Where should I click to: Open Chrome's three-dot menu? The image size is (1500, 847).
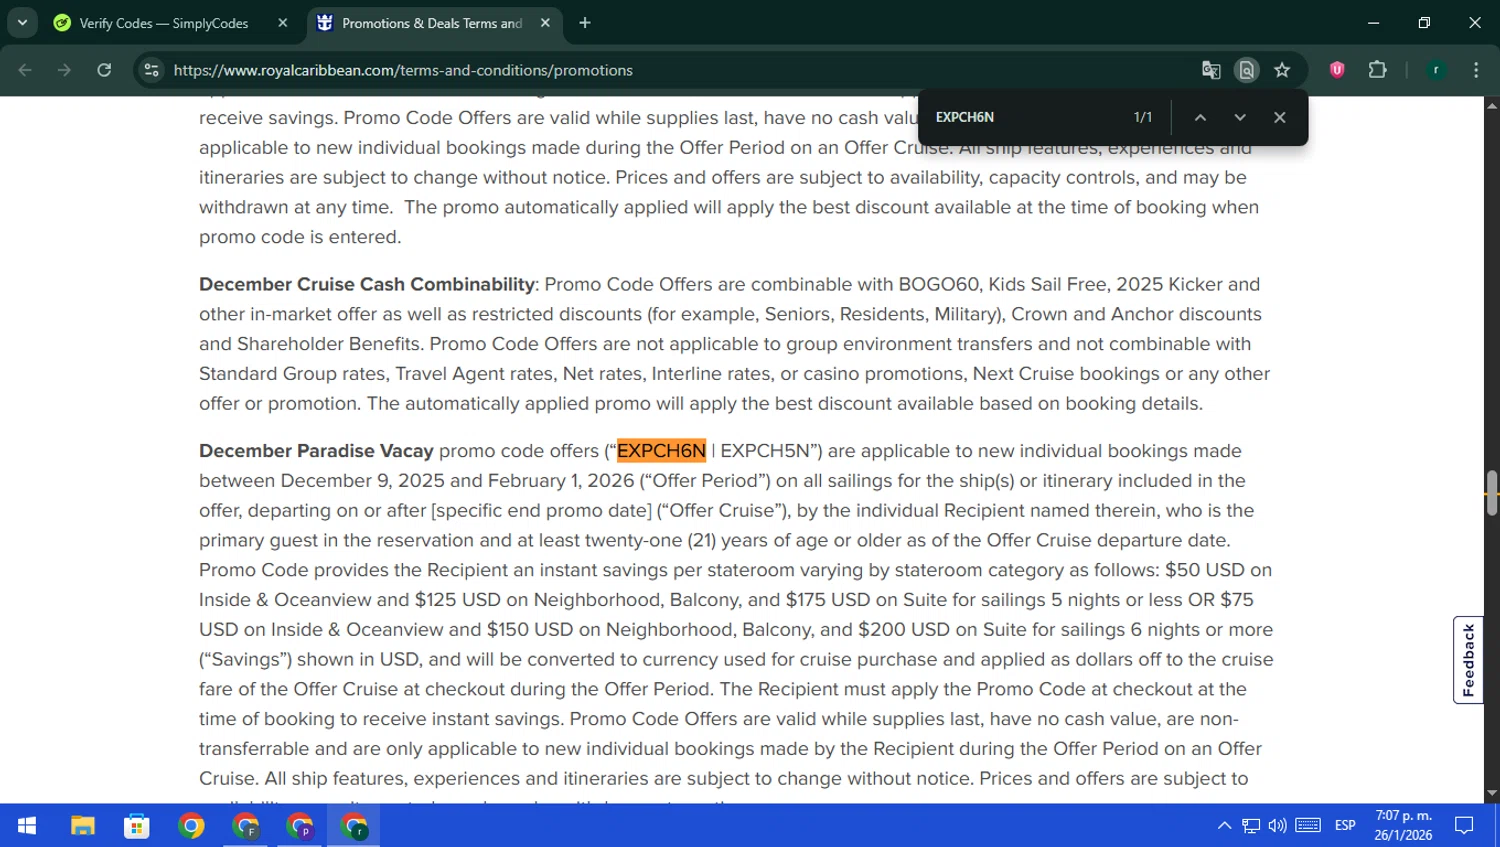pos(1476,70)
